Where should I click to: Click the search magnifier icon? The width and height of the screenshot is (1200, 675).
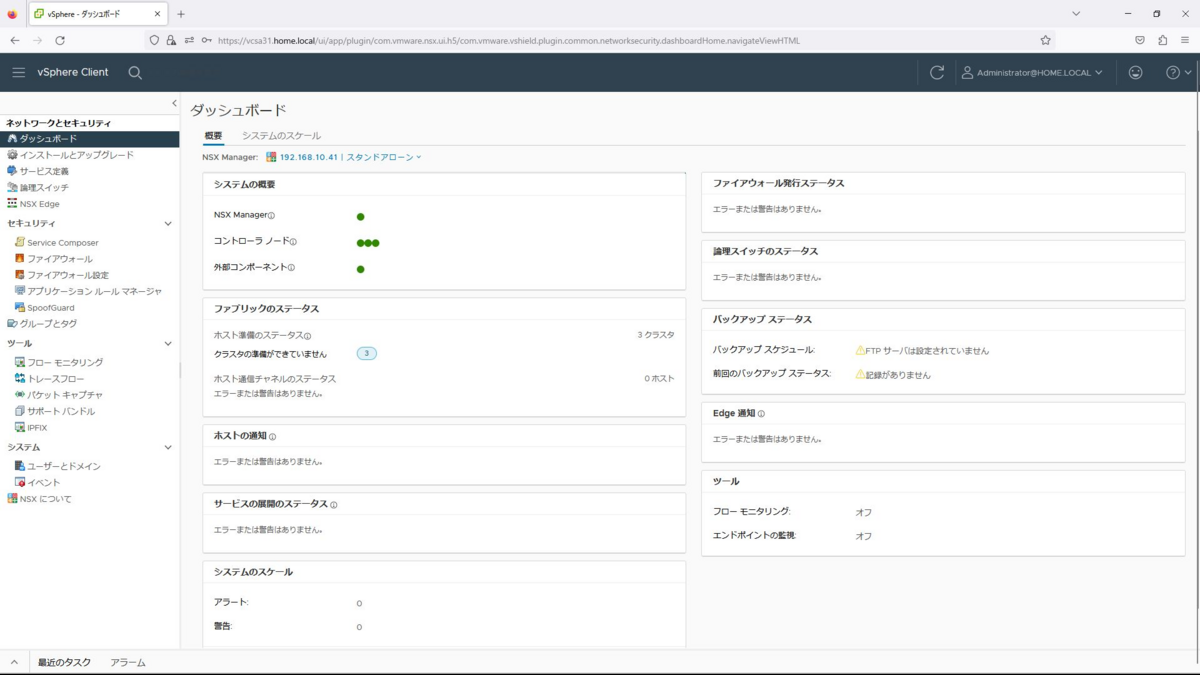pyautogui.click(x=135, y=73)
